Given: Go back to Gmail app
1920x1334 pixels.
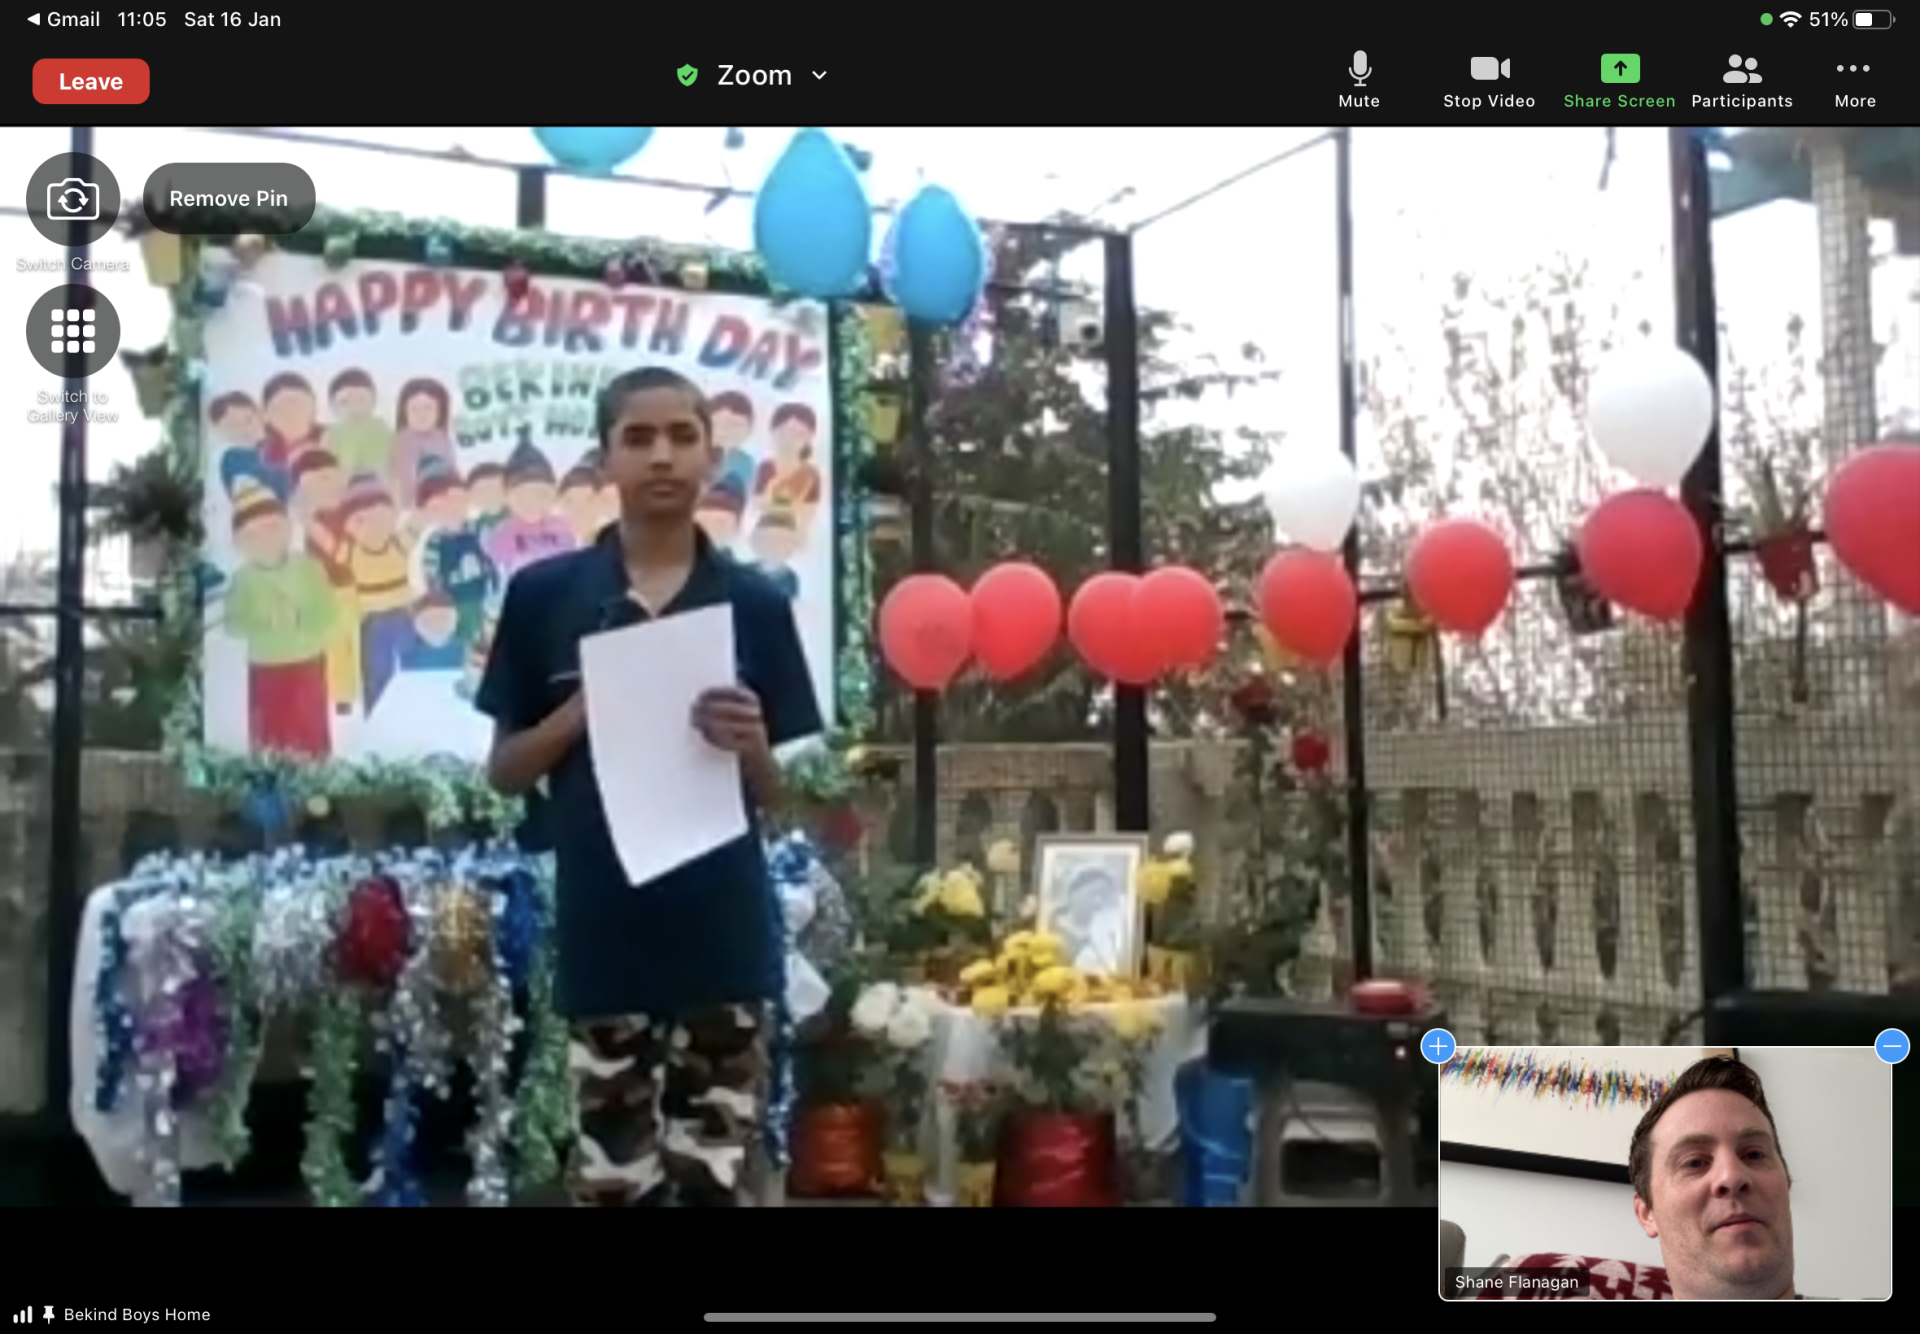Looking at the screenshot, I should coord(62,19).
